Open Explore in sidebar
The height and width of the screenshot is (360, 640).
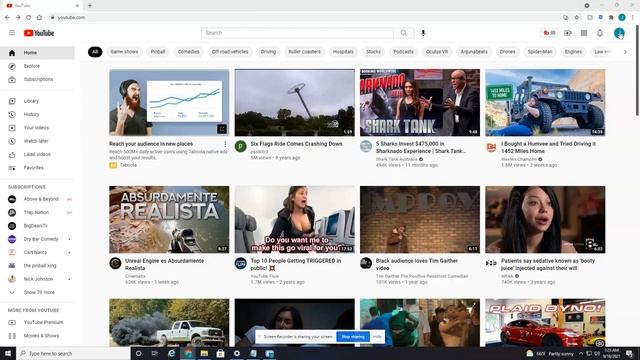tap(37, 66)
